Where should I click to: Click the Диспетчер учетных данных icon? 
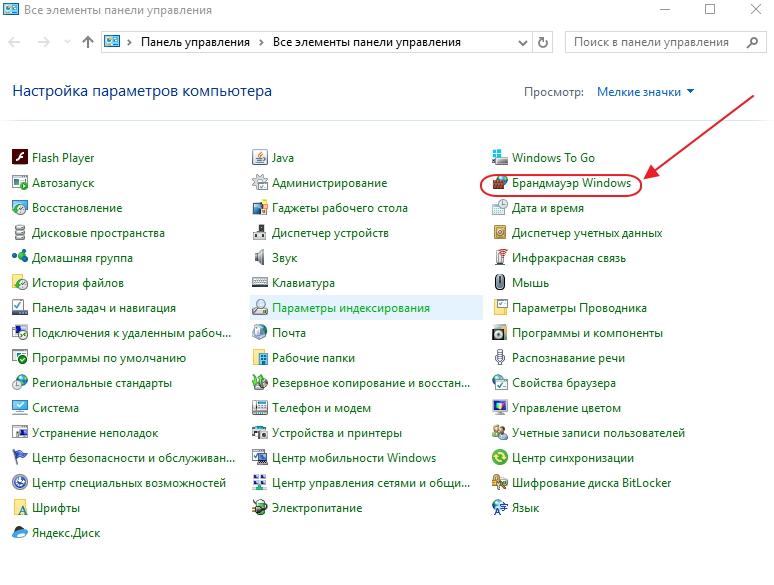(x=500, y=233)
